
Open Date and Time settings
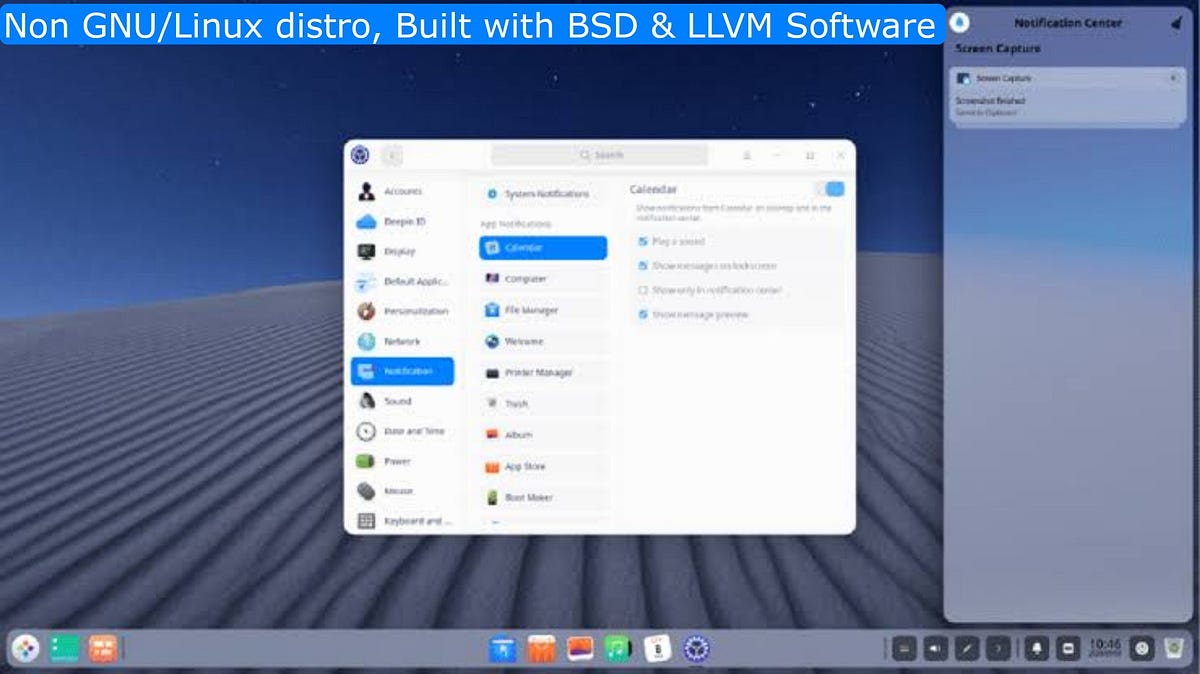click(x=400, y=431)
